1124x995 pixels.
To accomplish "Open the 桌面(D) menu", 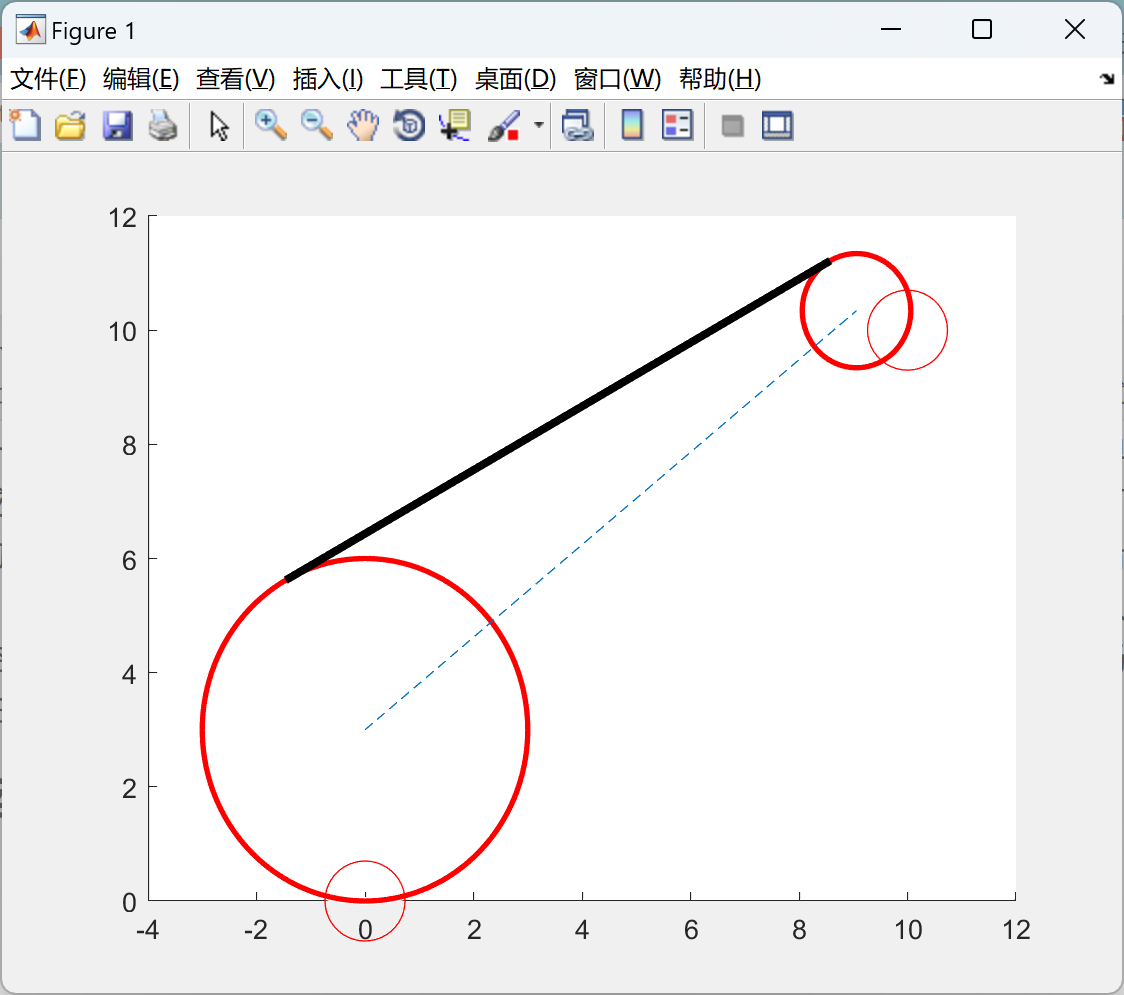I will tap(515, 79).
